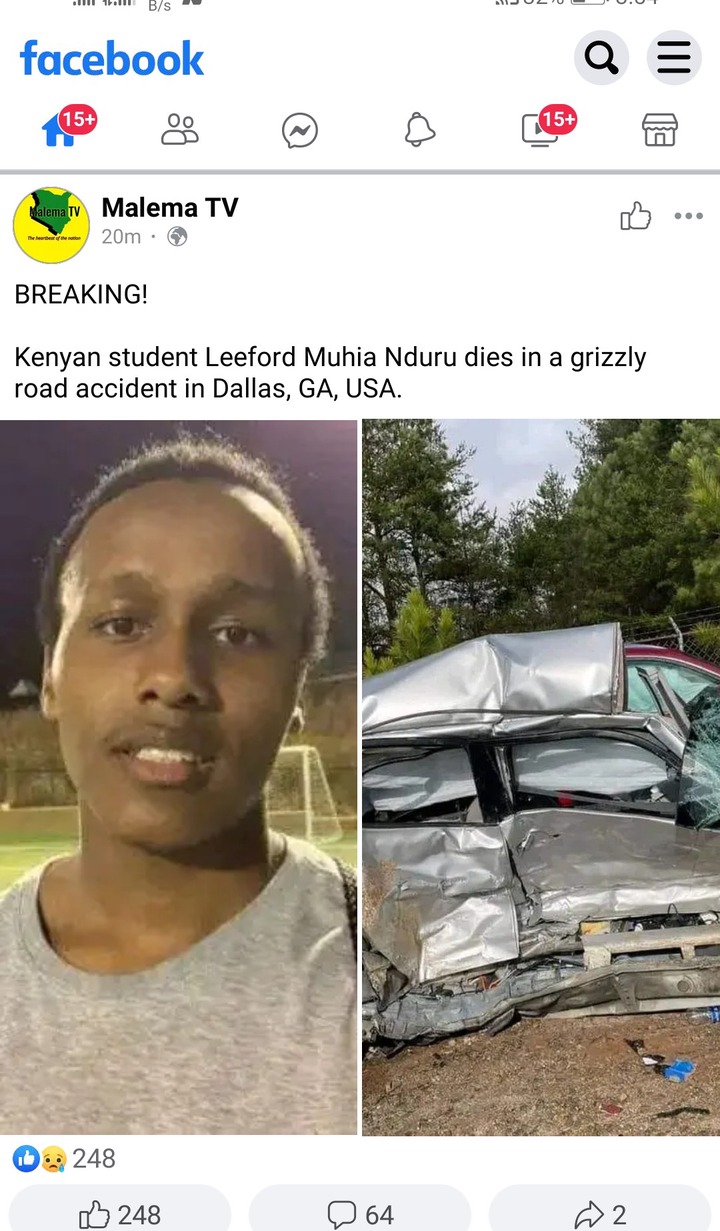This screenshot has width=720, height=1231.
Task: Open Malema TV profile picture
Action: click(x=51, y=225)
